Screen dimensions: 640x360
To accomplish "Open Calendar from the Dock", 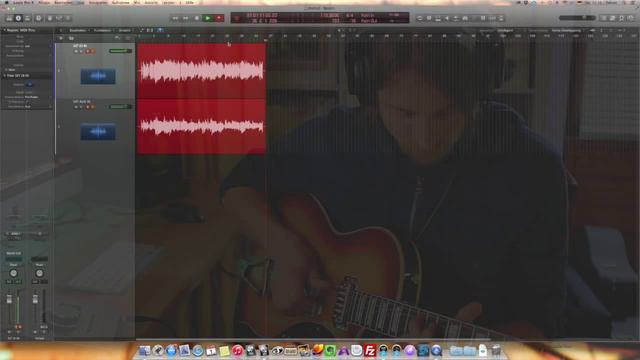I will (211, 350).
